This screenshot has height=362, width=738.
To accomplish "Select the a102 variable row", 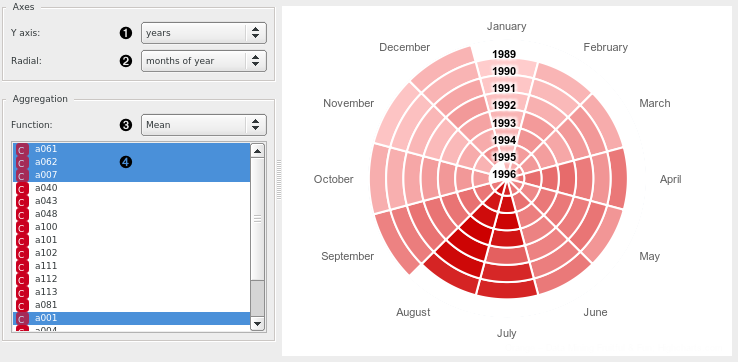I will [x=132, y=253].
